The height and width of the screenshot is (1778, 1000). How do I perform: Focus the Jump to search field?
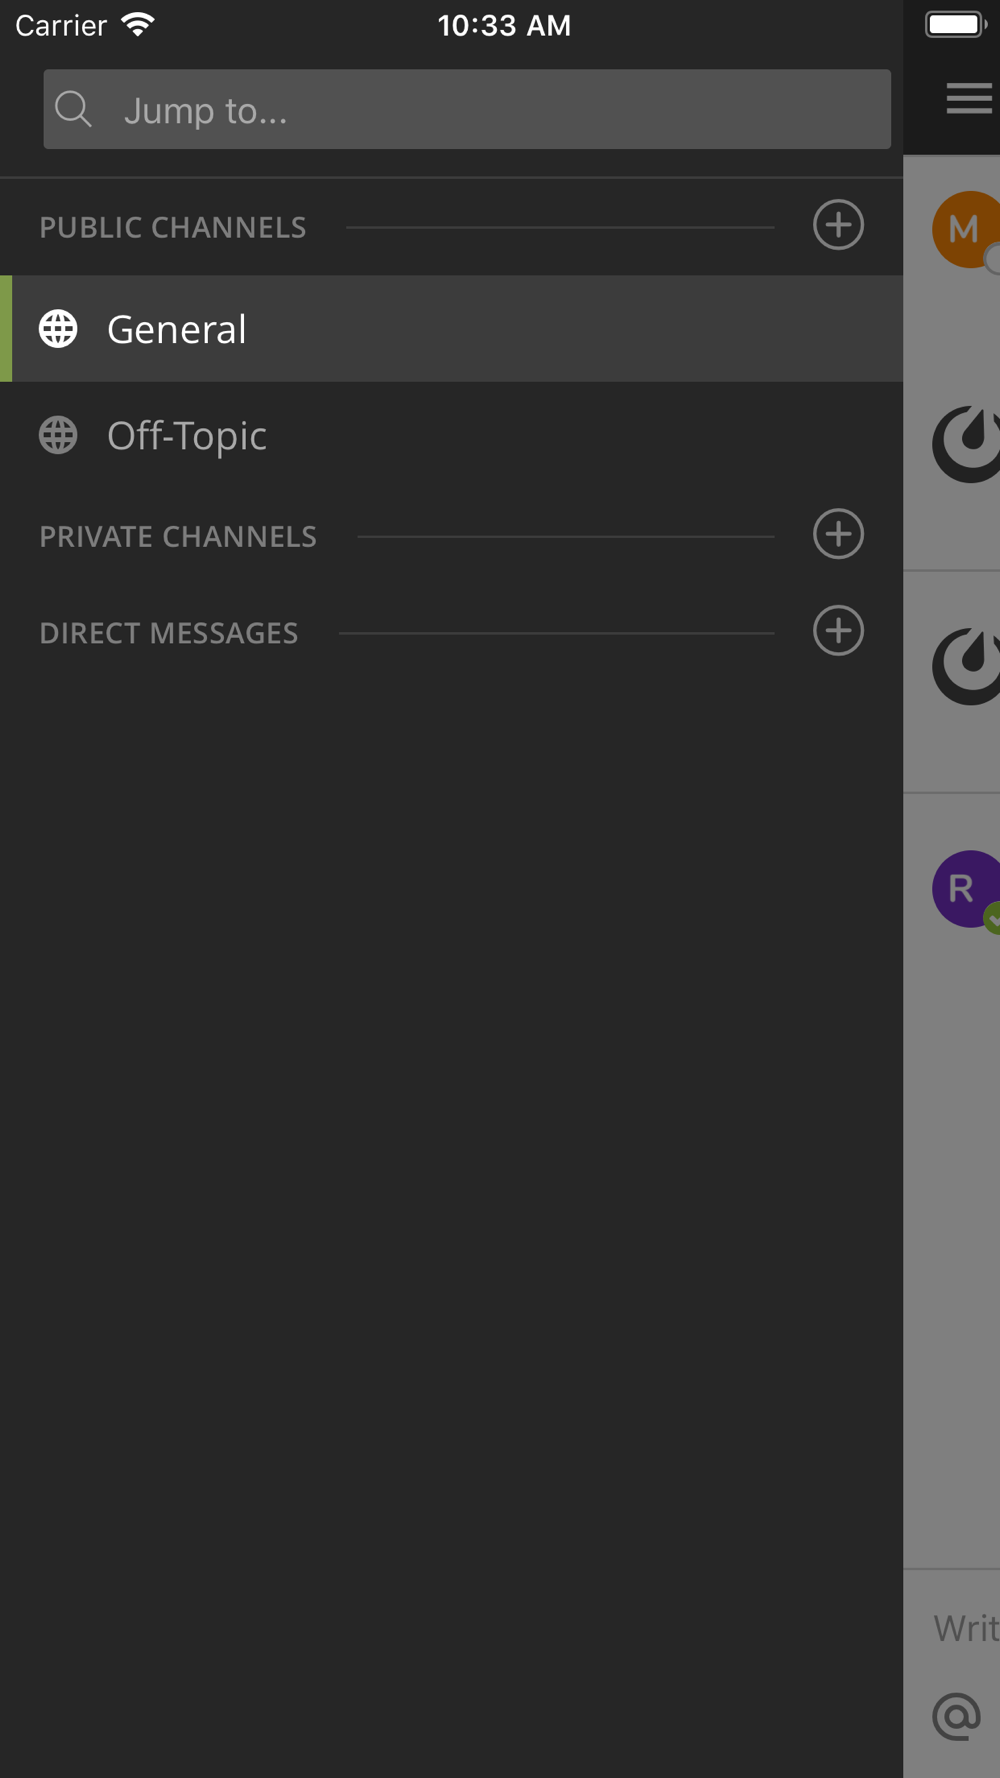pyautogui.click(x=467, y=109)
